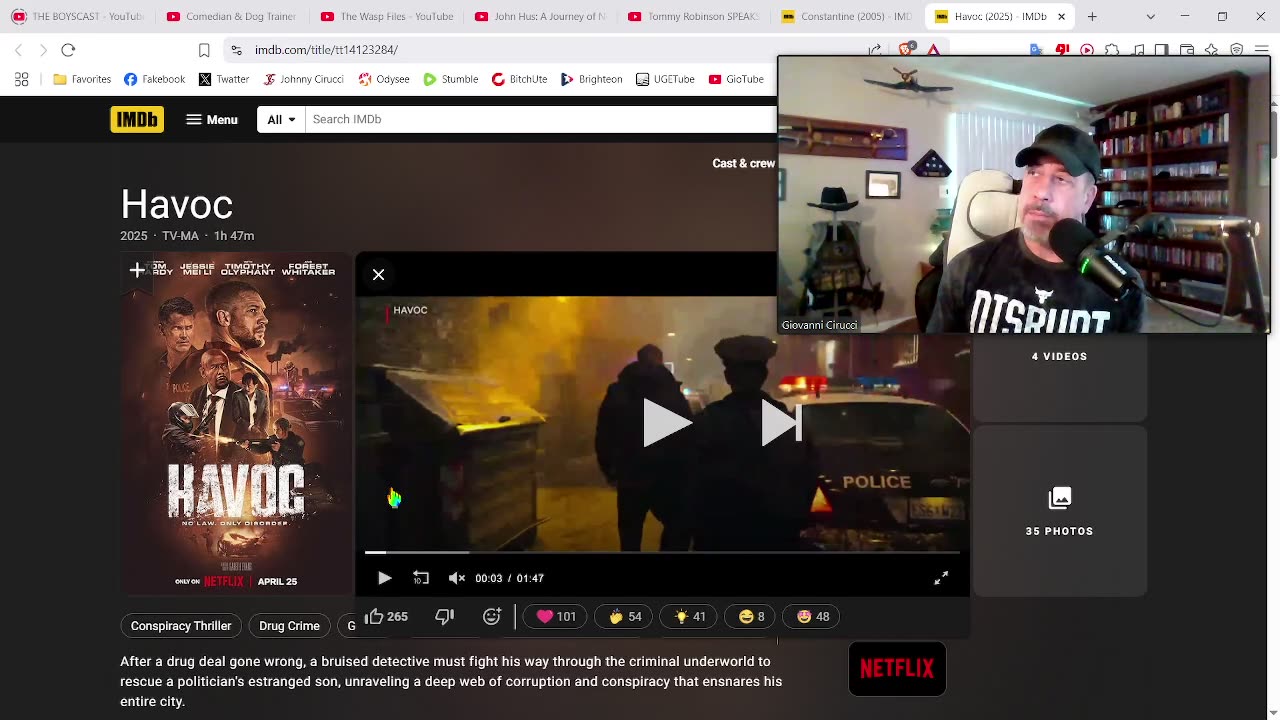Open the tab search dropdown arrow

click(1150, 16)
